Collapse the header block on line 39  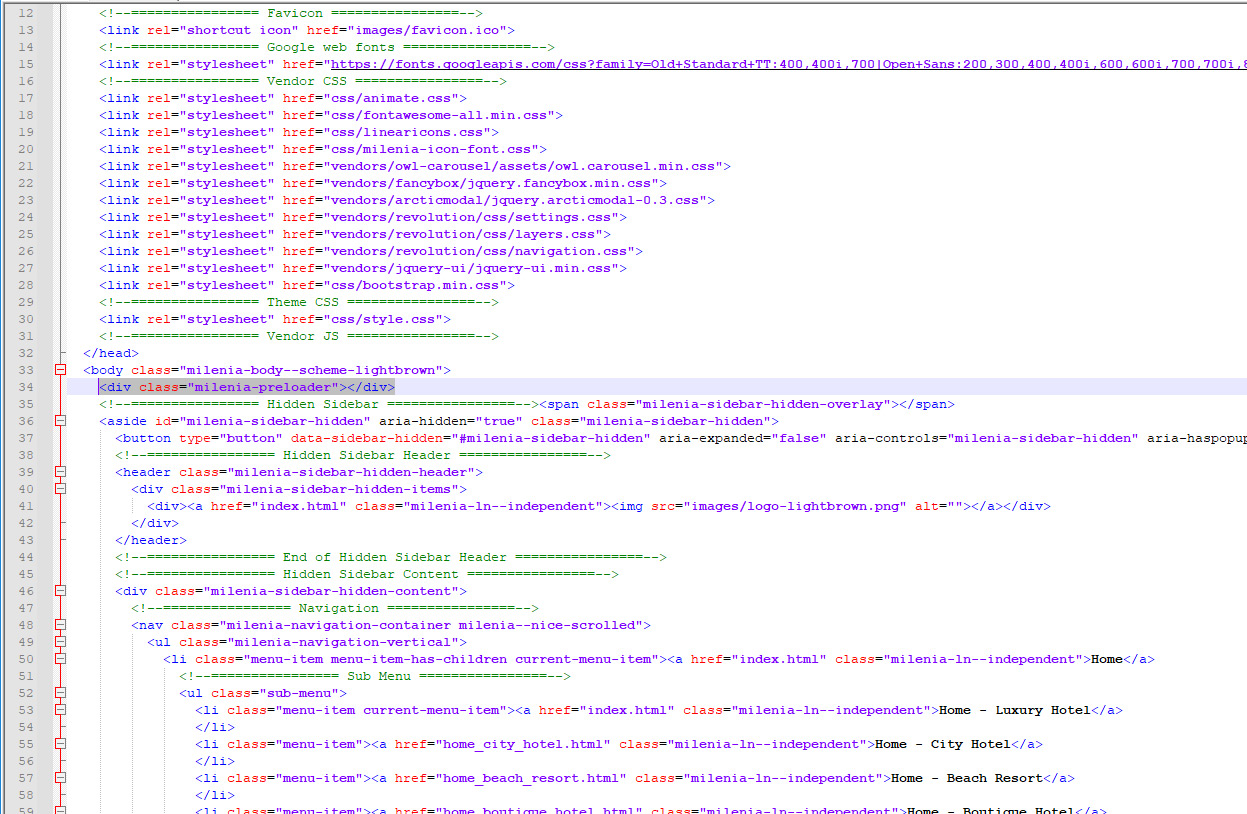[60, 472]
